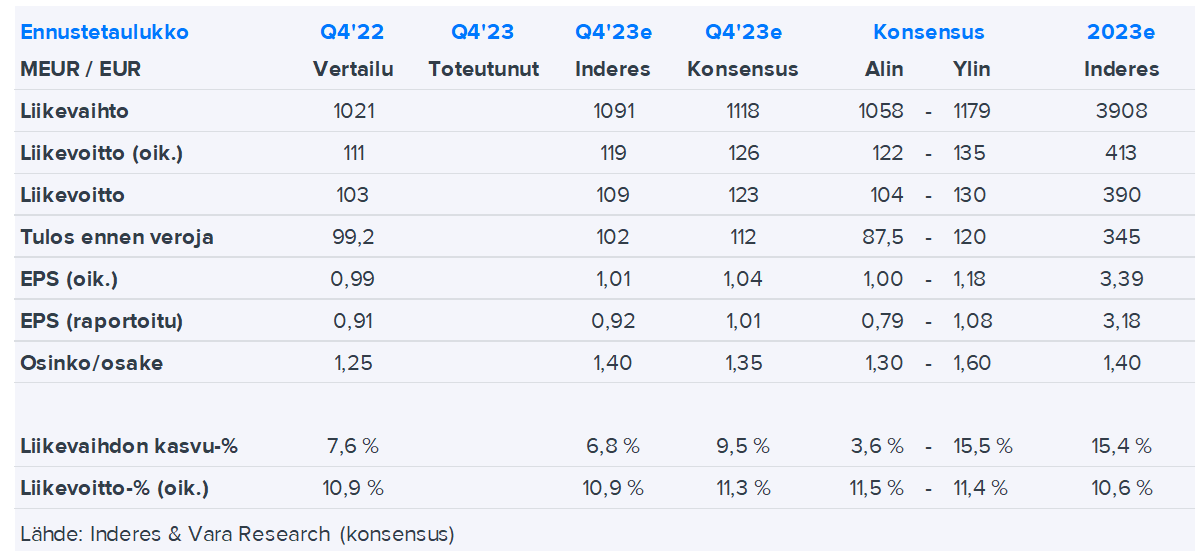Click the 2023e column header
Image resolution: width=1201 pixels, height=560 pixels.
1121,32
